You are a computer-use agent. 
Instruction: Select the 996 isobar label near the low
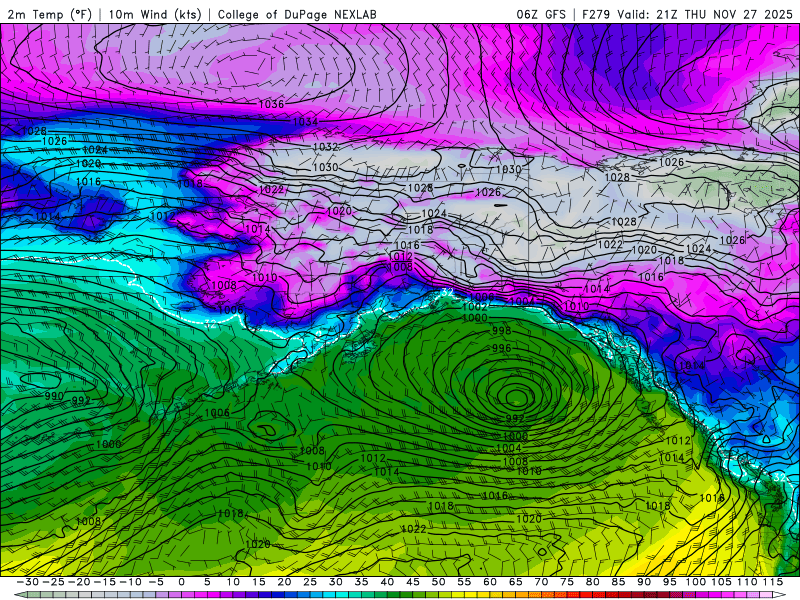coord(502,348)
